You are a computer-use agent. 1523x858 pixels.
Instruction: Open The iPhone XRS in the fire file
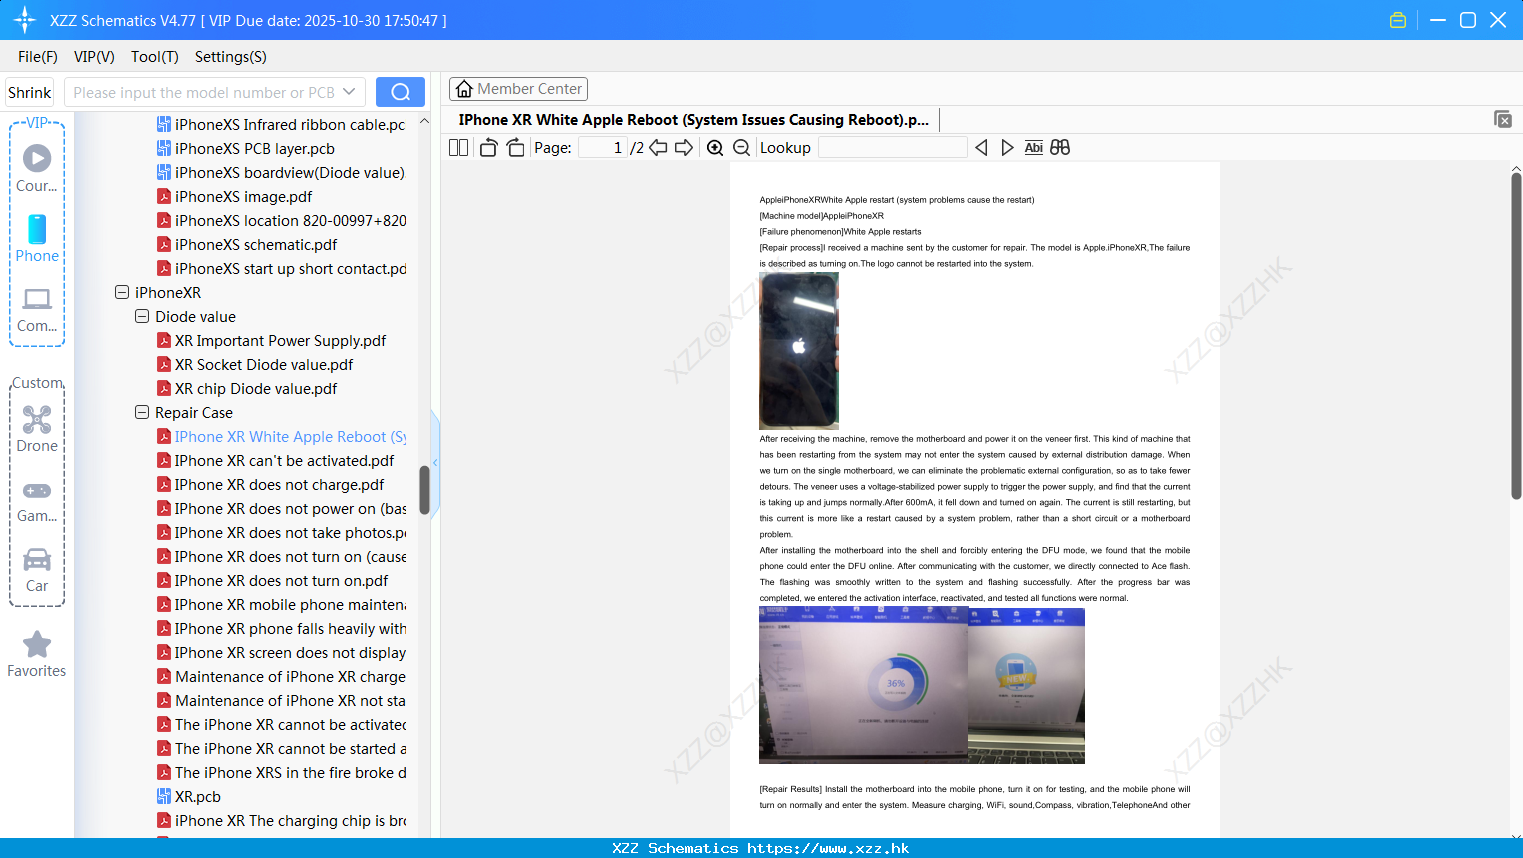click(282, 773)
